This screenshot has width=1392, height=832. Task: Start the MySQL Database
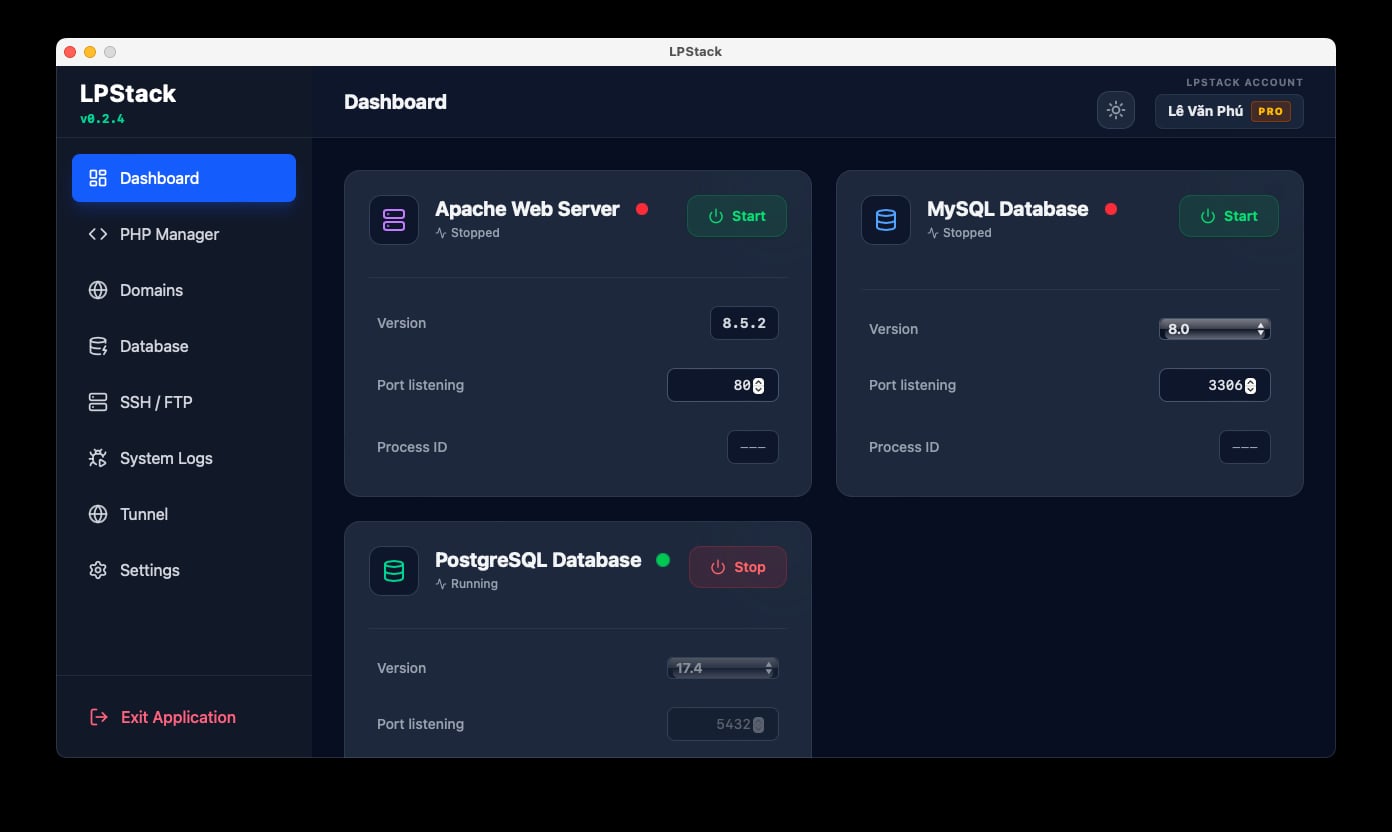click(x=1229, y=216)
